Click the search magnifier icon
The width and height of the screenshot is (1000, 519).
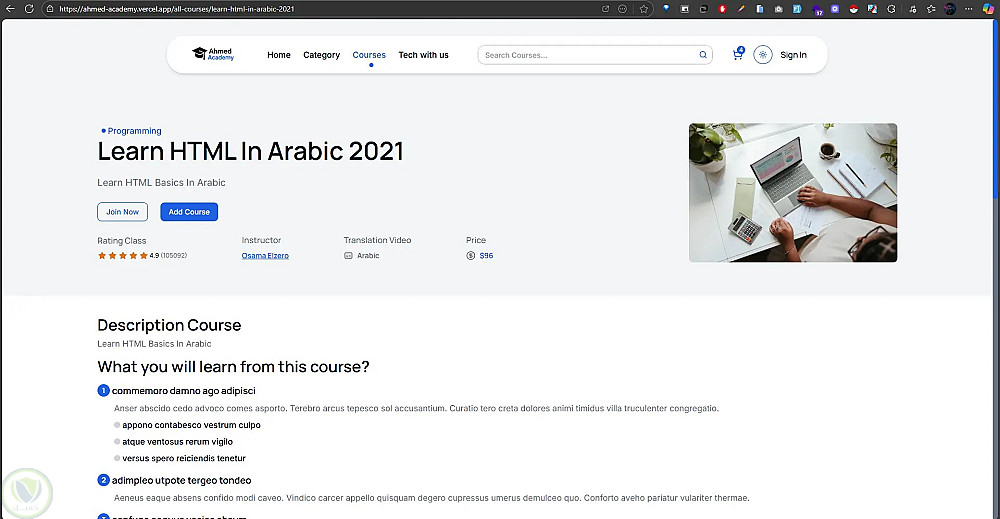coord(703,55)
